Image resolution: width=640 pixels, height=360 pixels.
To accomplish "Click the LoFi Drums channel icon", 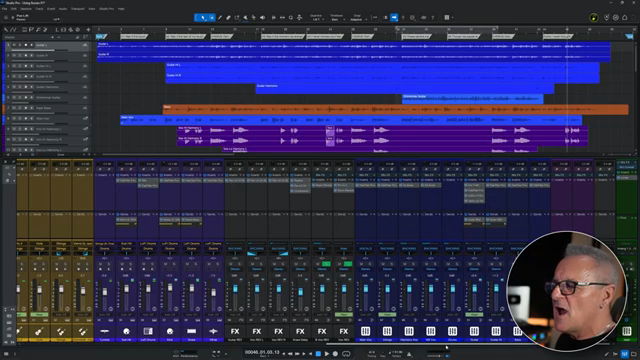I will 148,331.
